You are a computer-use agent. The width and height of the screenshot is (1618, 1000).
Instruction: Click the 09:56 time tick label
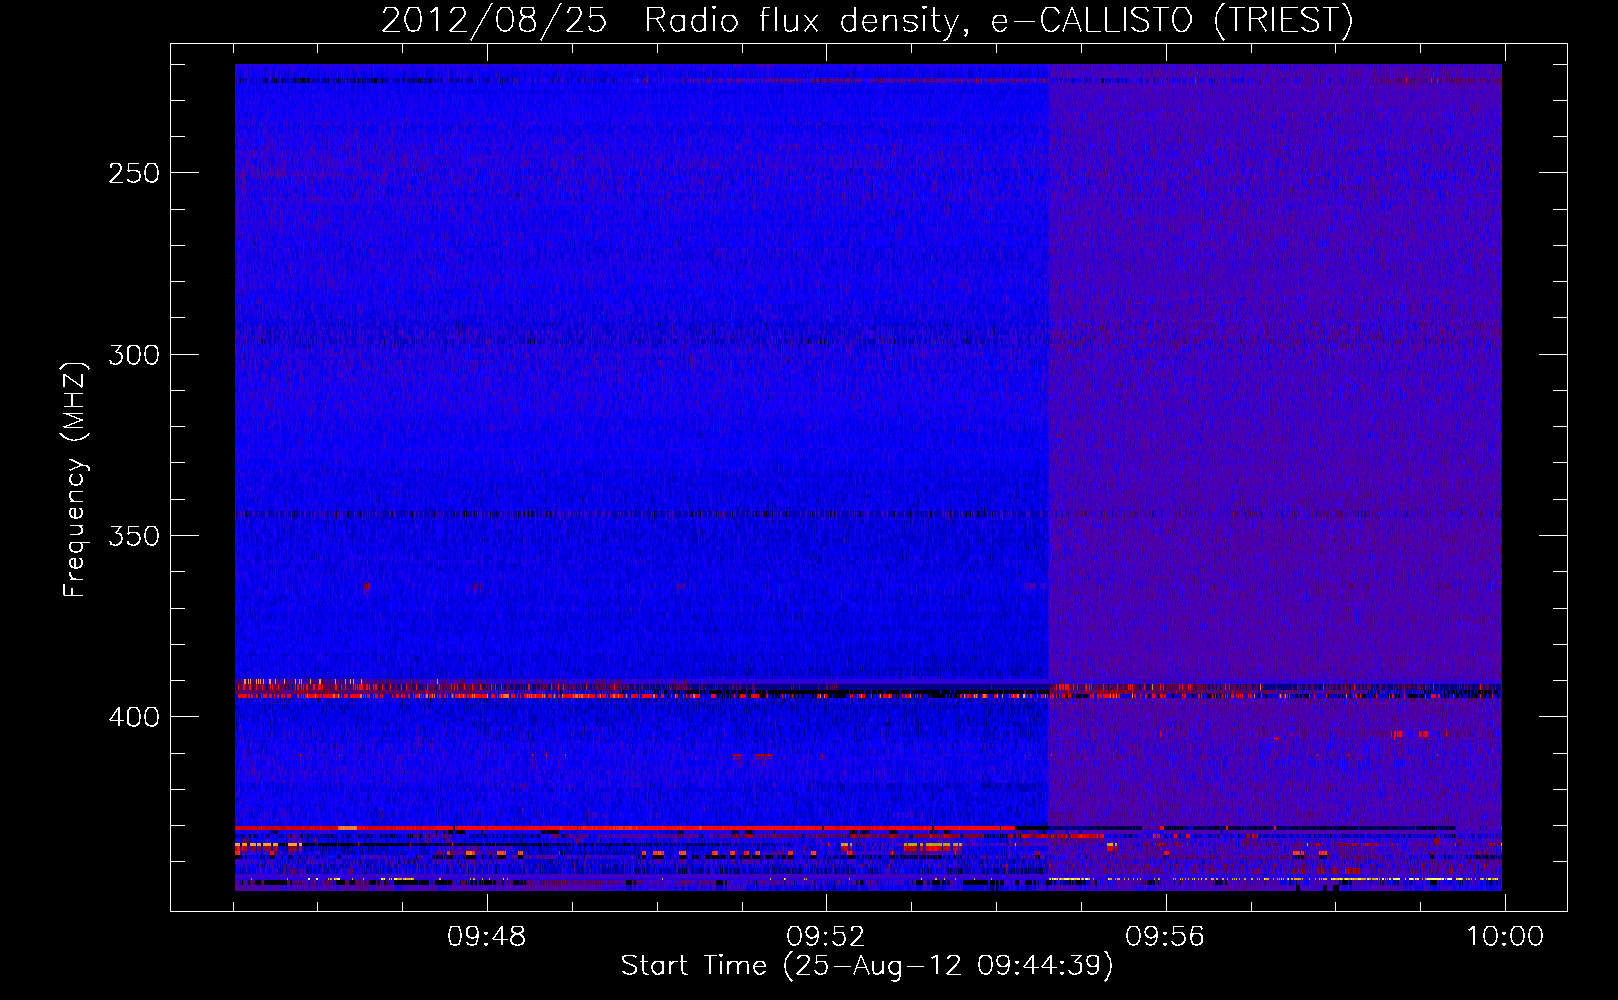coord(1165,937)
